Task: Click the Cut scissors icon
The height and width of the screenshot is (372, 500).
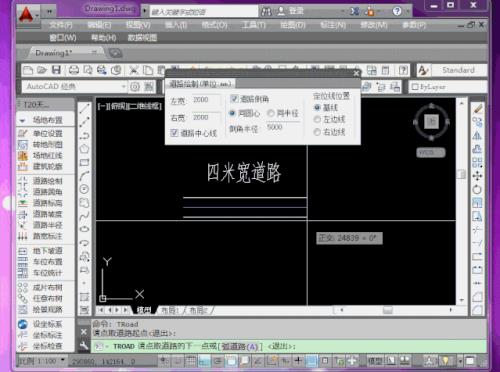Action: 133,70
